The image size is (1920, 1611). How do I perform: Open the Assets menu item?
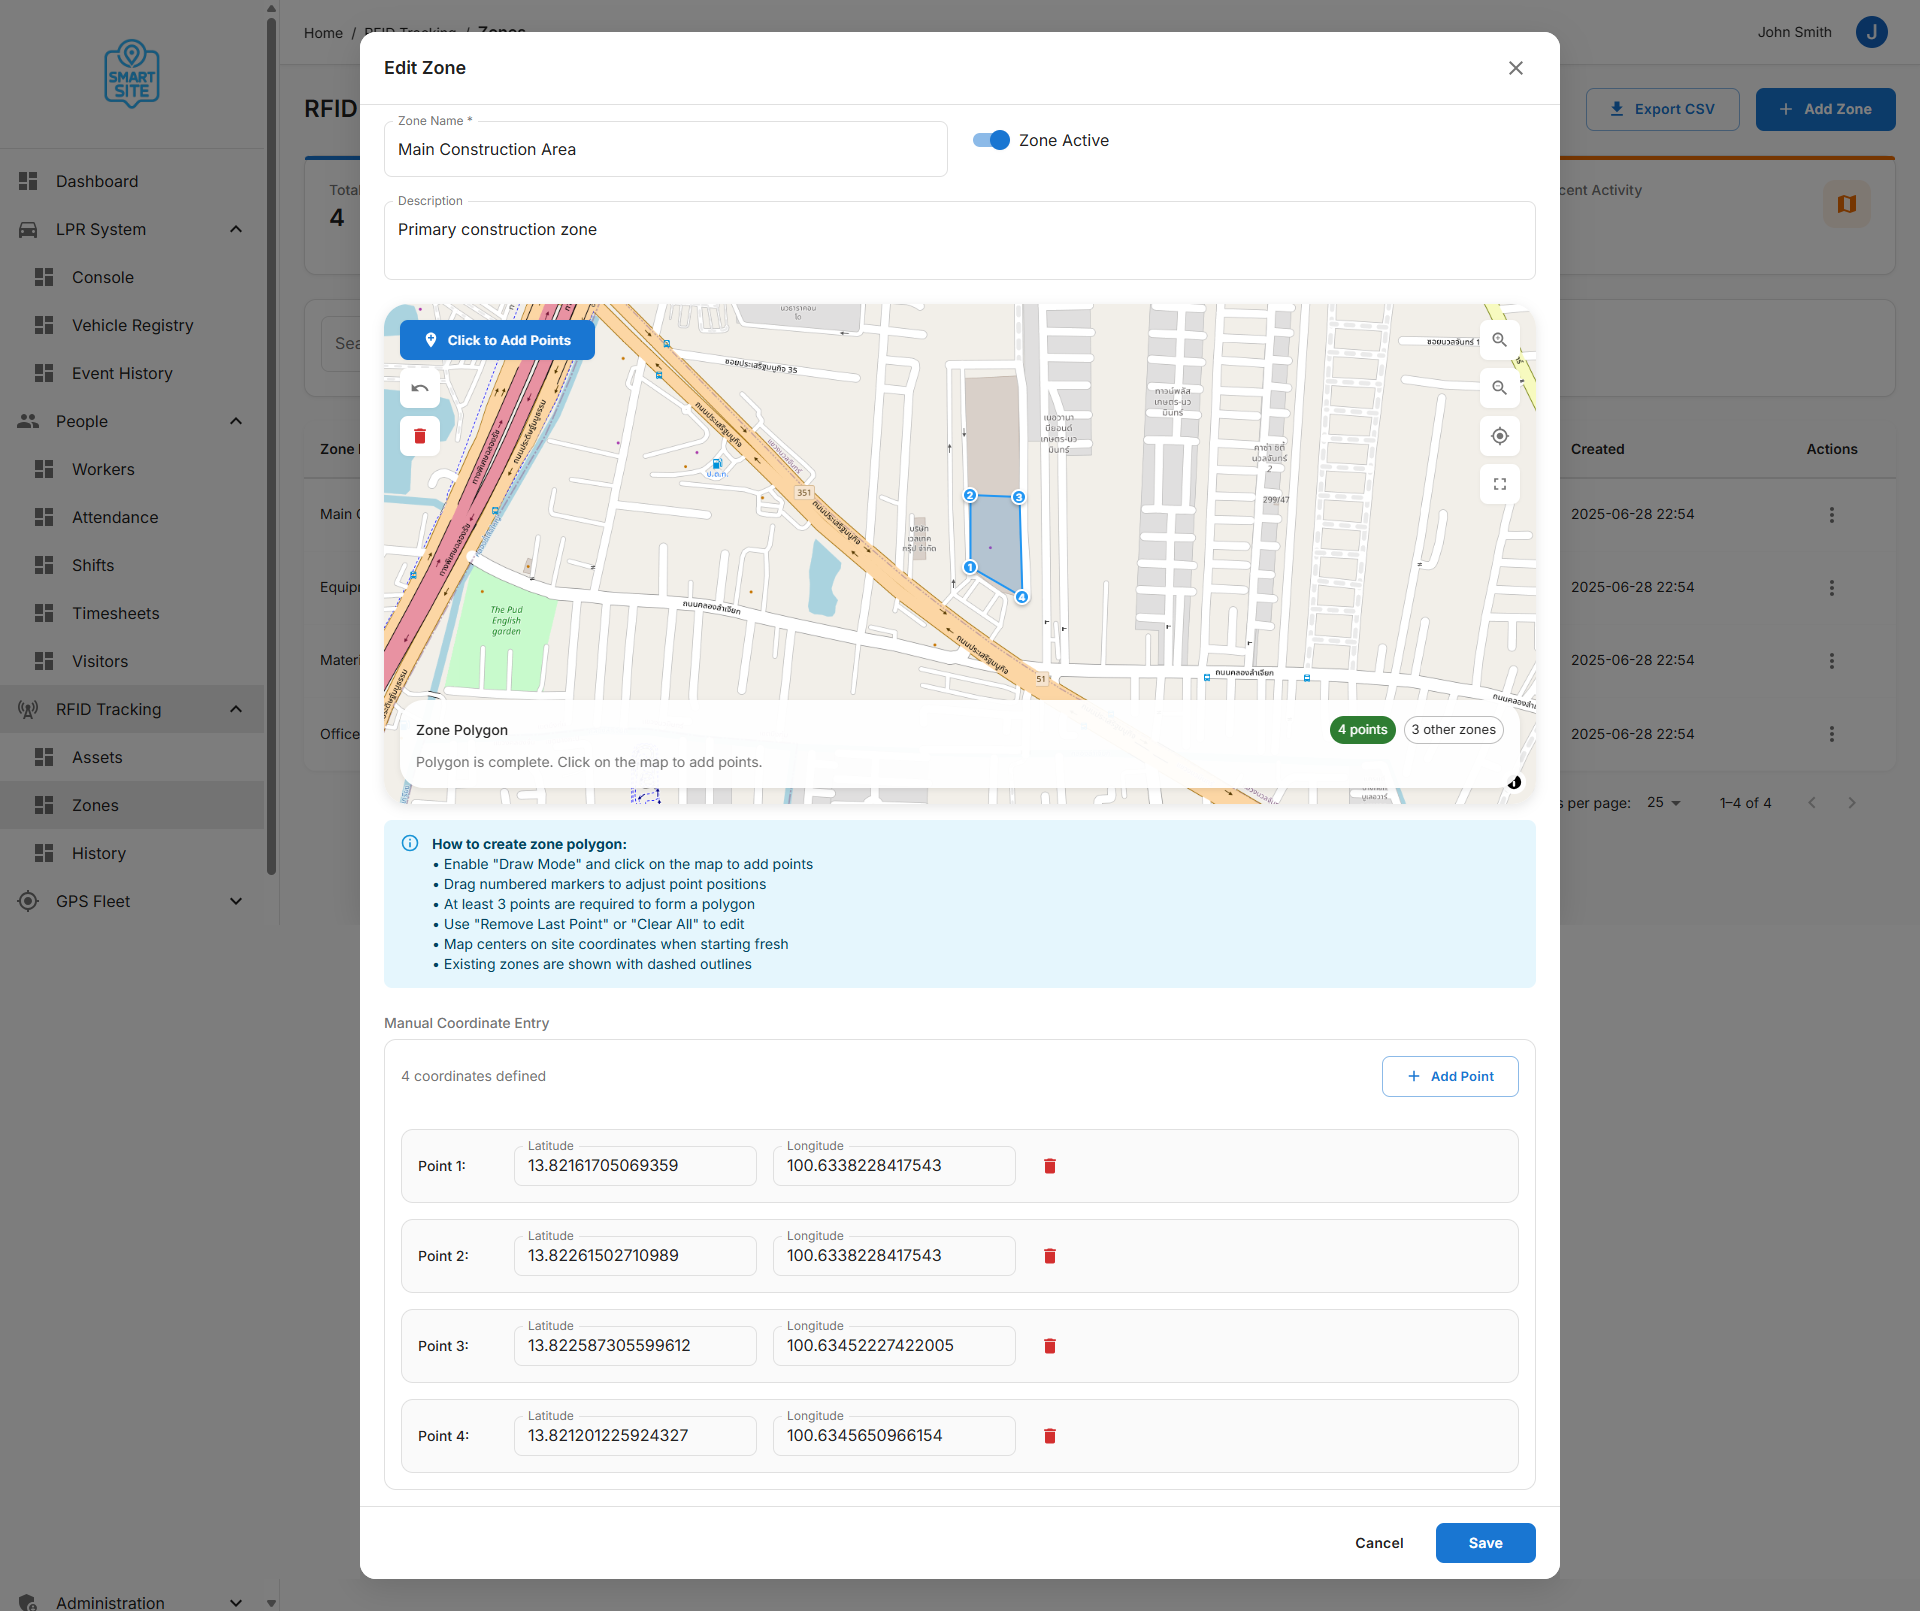point(97,757)
